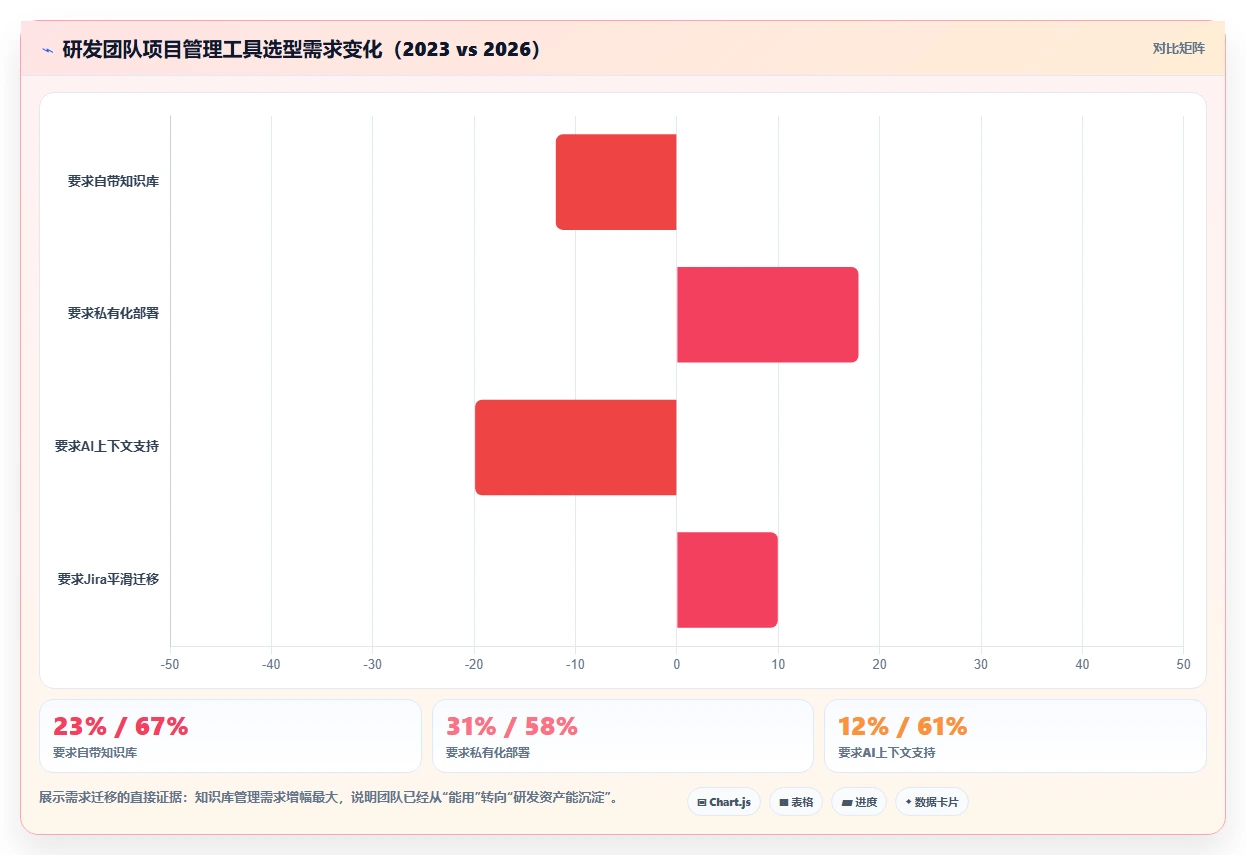Click the 进度 tag chip
This screenshot has width=1246, height=855.
(859, 802)
